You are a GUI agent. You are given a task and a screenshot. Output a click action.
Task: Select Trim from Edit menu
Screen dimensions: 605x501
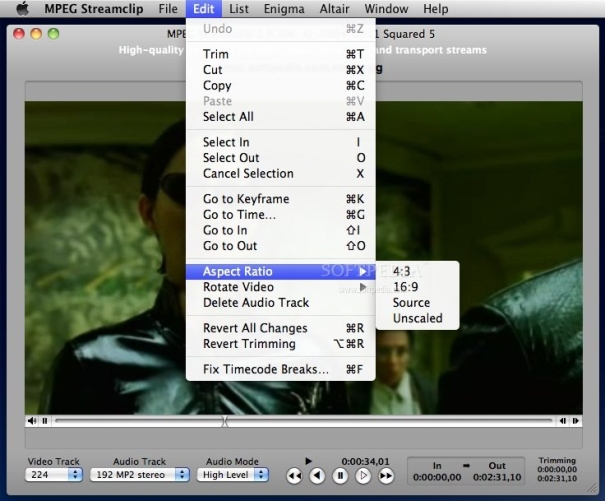tap(281, 54)
